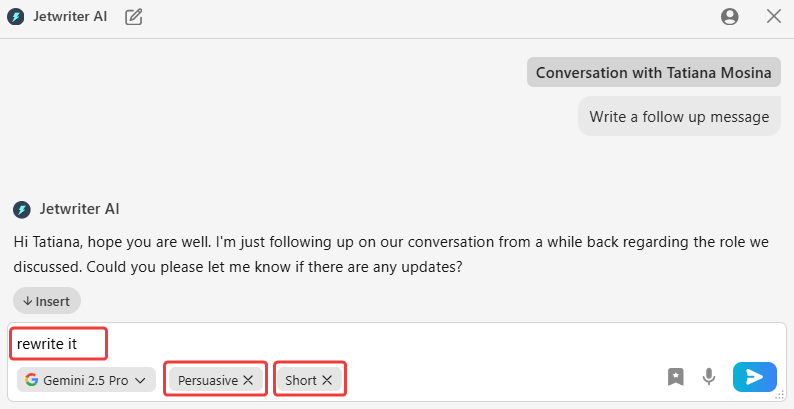Viewport: 794px width, 409px height.
Task: Remove the Persuasive tone tag
Action: [x=248, y=380]
